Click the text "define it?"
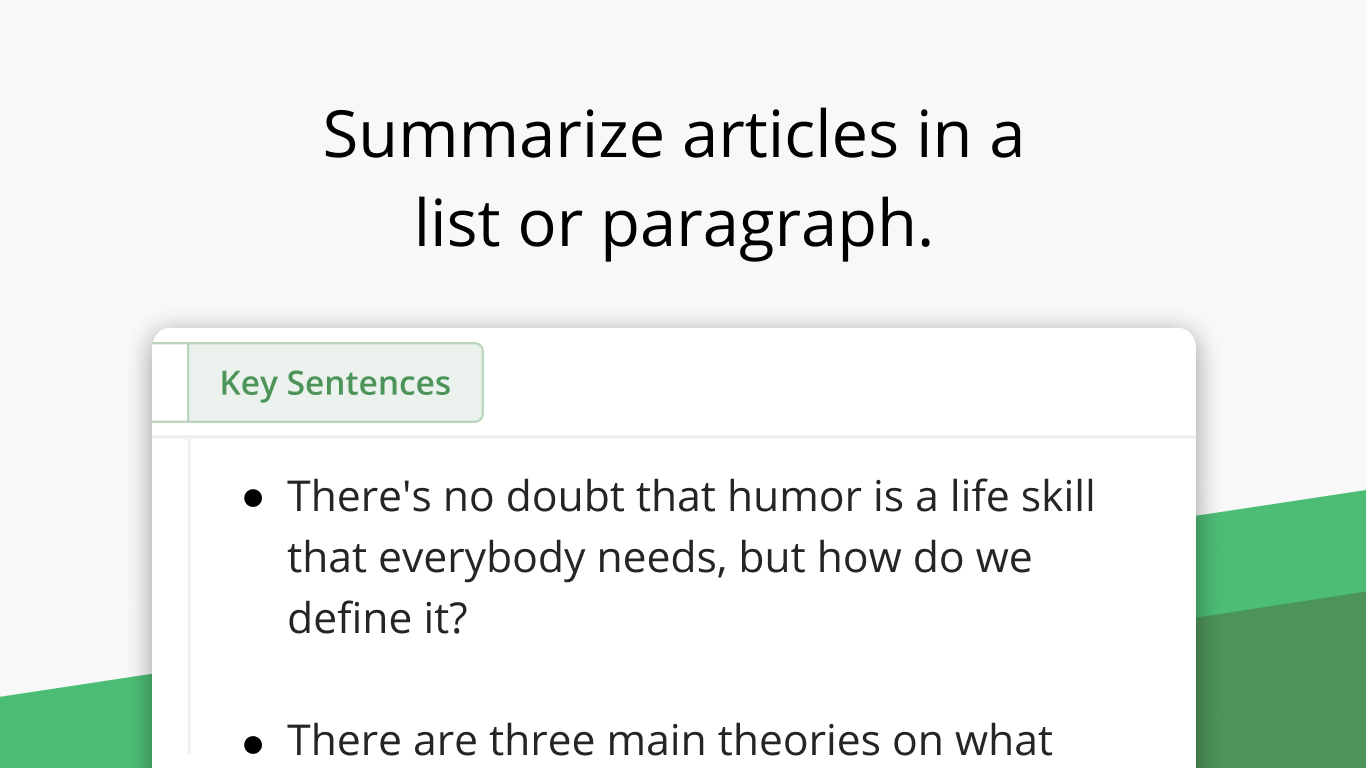1366x768 pixels. (x=377, y=618)
